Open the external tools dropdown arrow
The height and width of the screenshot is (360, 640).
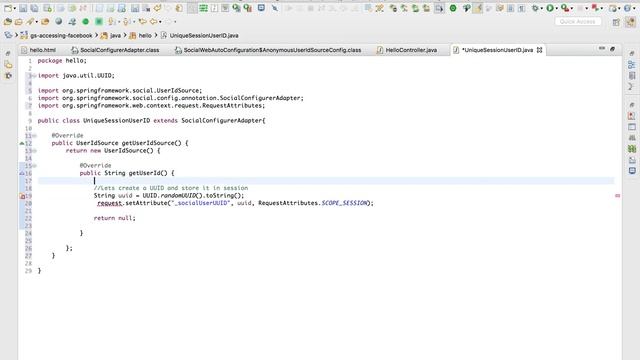point(571,8)
